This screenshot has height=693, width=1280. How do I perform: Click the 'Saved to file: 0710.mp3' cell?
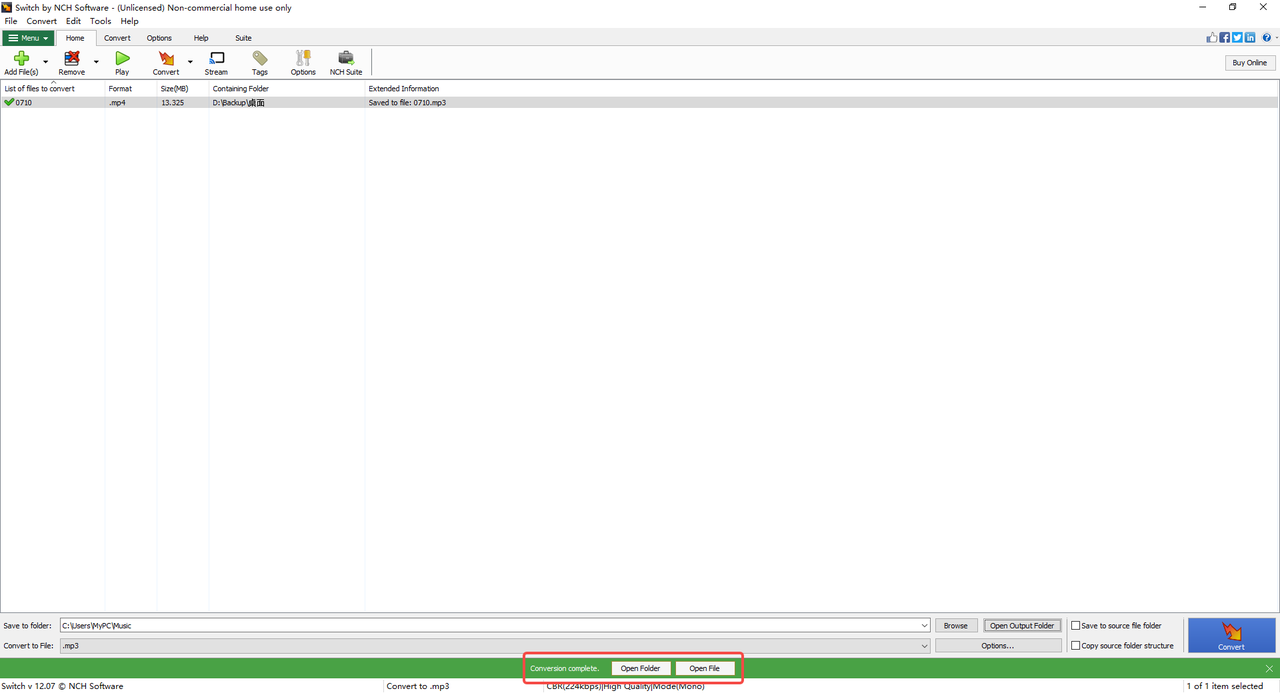[407, 102]
